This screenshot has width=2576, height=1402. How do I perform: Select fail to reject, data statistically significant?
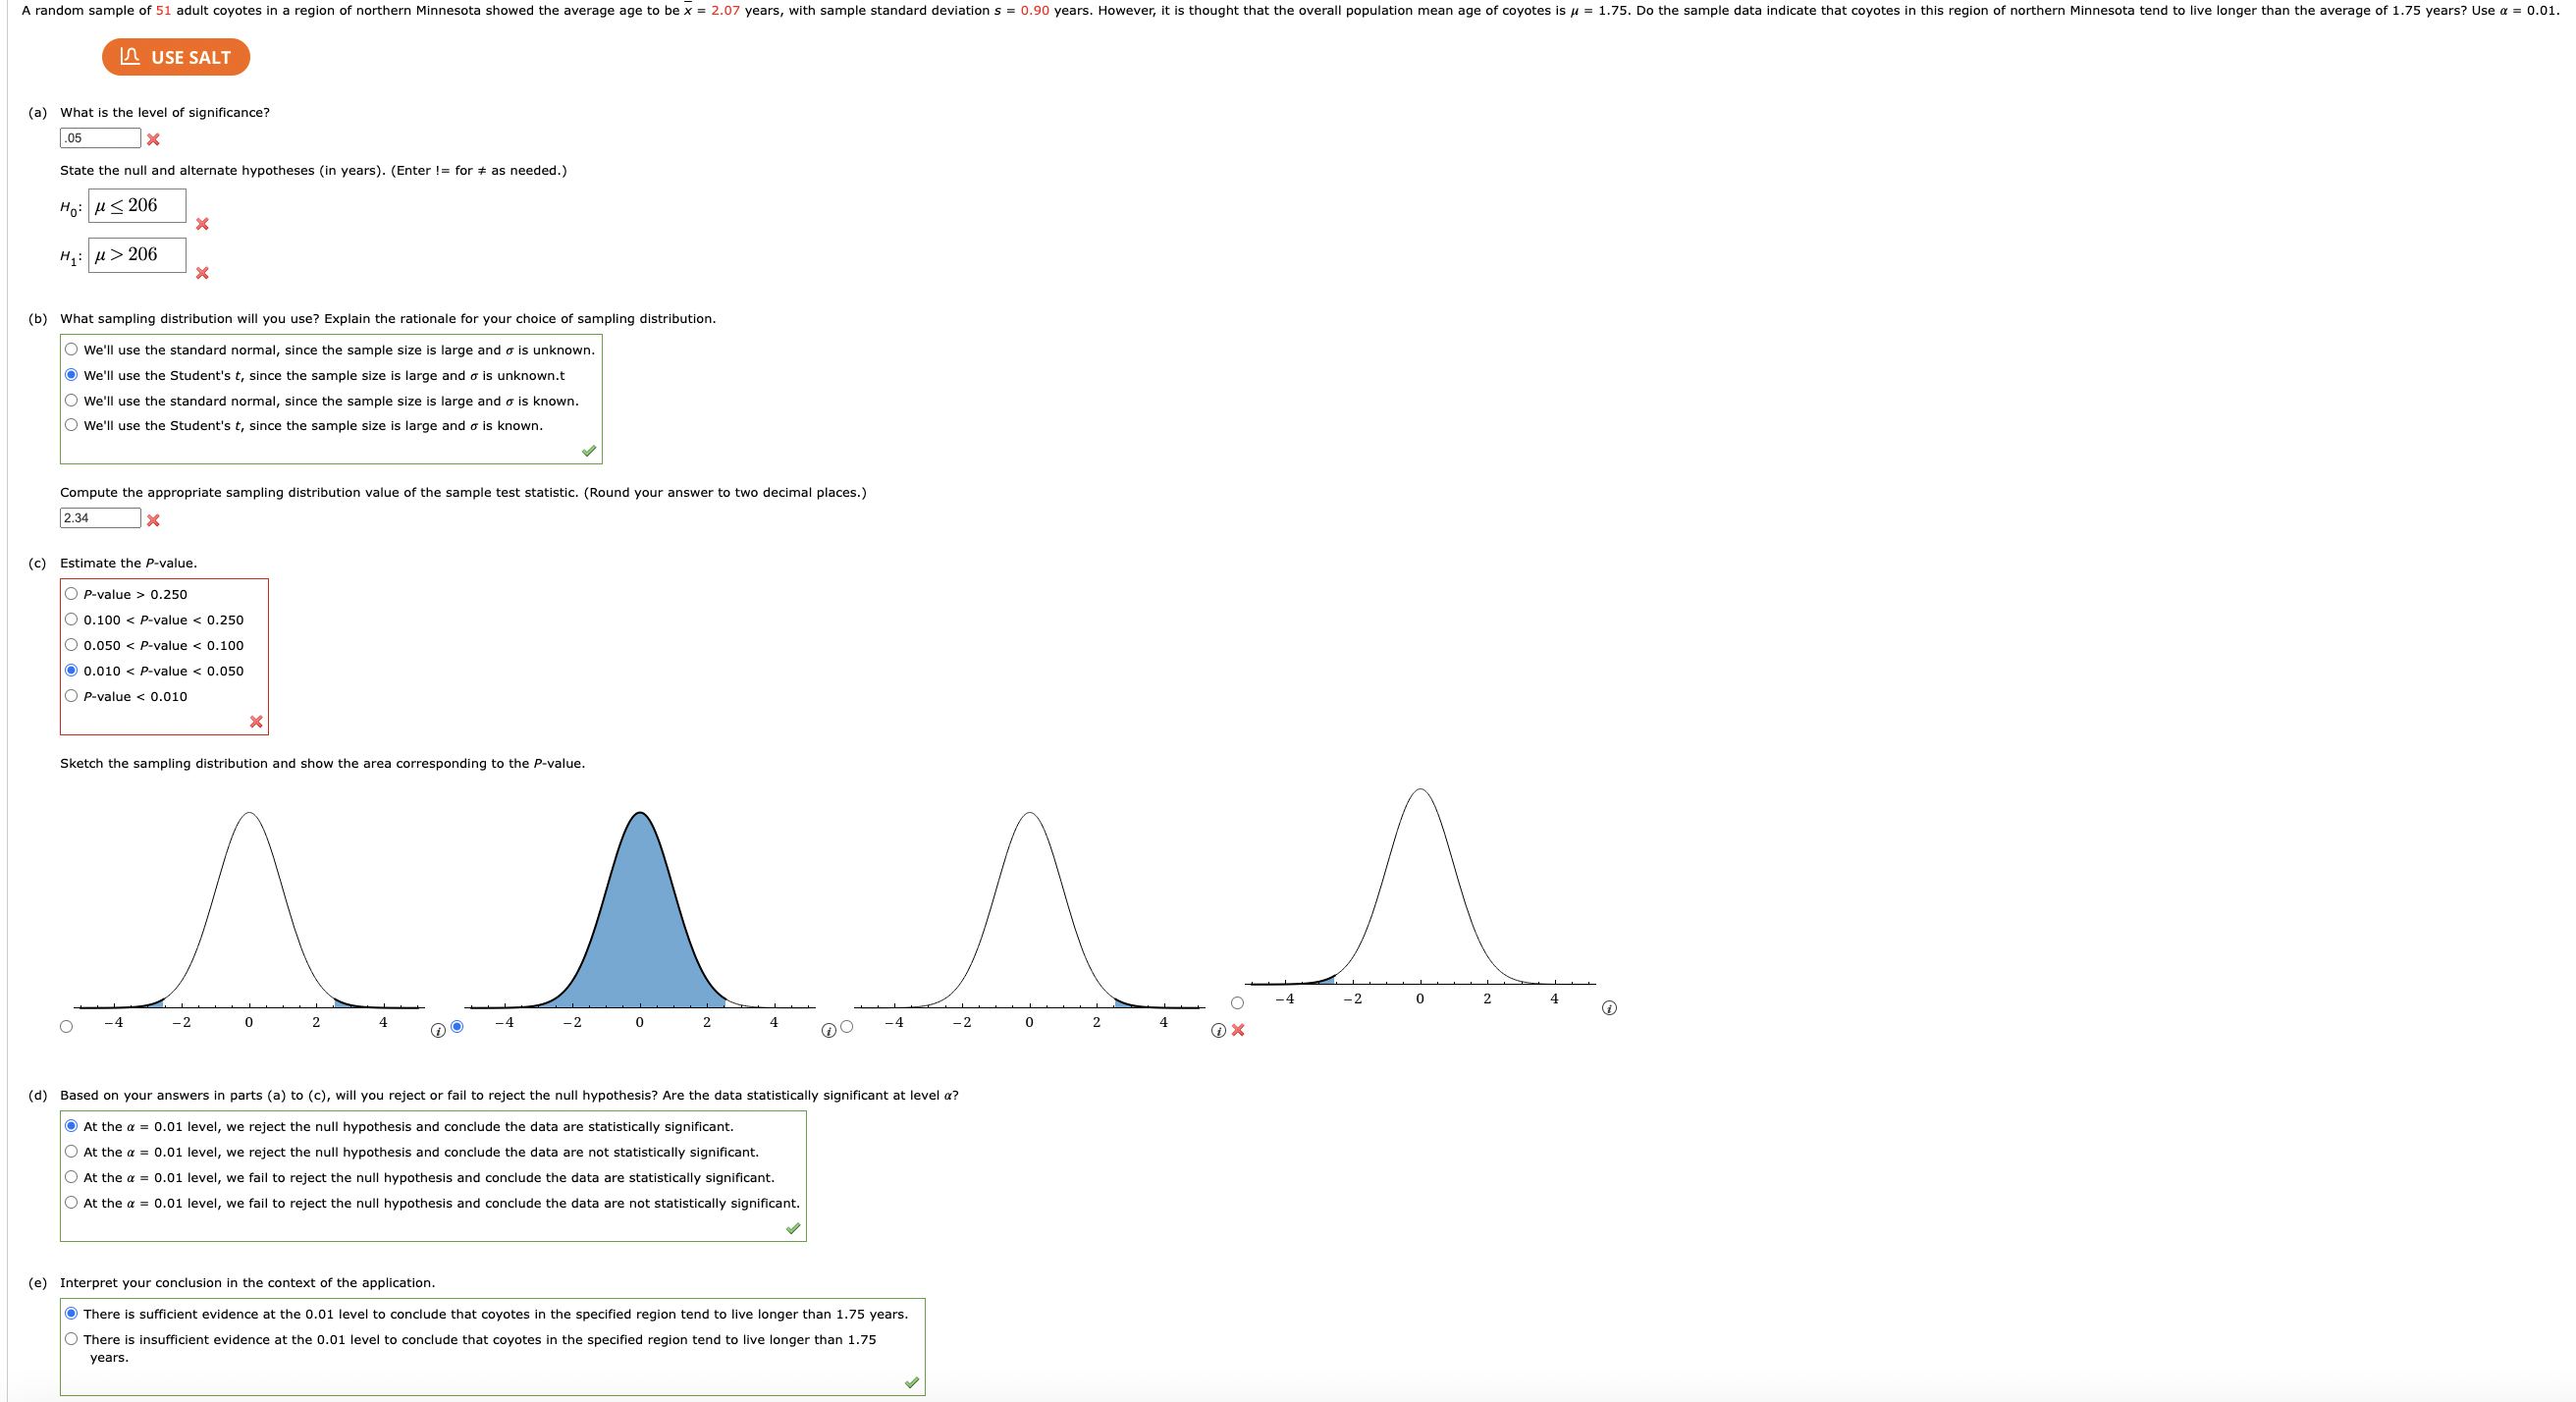pos(71,1178)
